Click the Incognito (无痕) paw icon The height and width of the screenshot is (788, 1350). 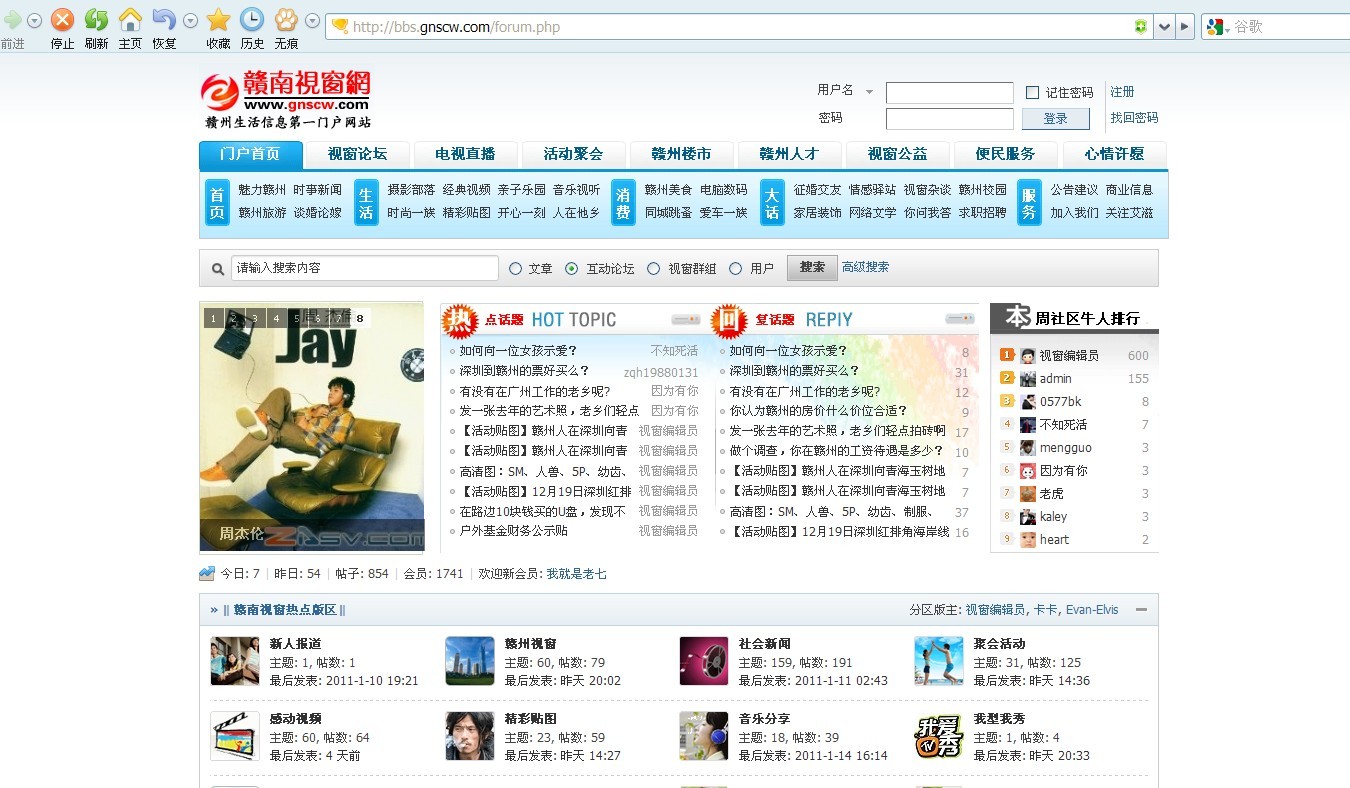pyautogui.click(x=286, y=20)
